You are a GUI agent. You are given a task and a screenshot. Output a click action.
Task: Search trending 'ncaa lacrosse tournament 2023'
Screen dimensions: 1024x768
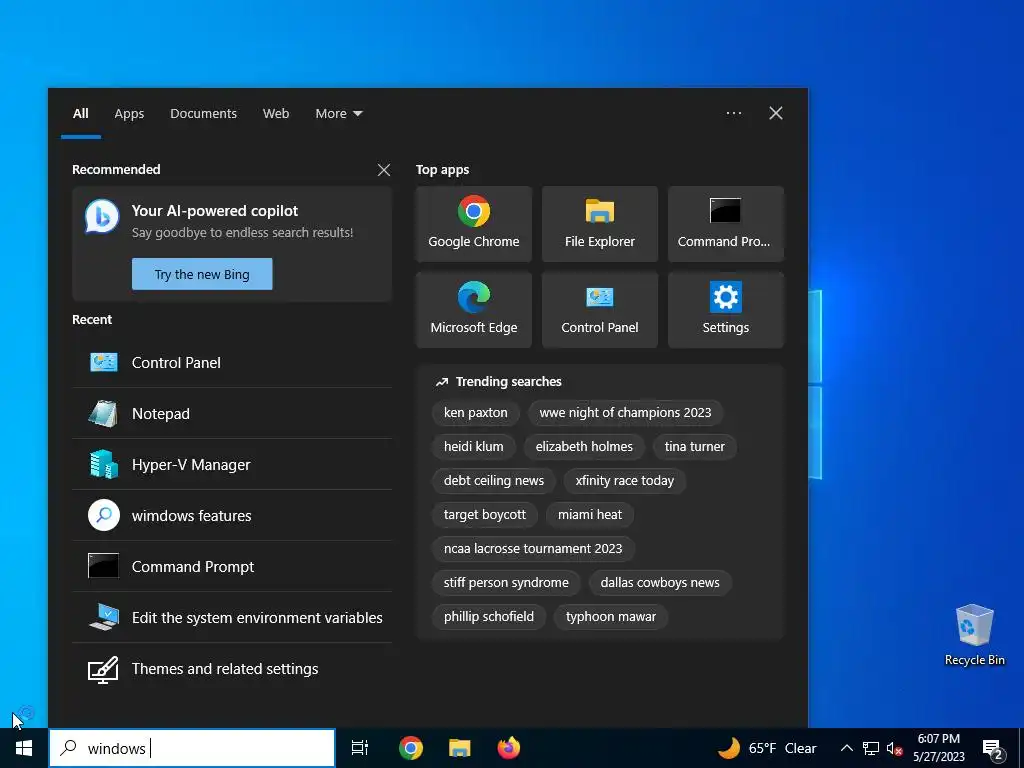pyautogui.click(x=533, y=549)
